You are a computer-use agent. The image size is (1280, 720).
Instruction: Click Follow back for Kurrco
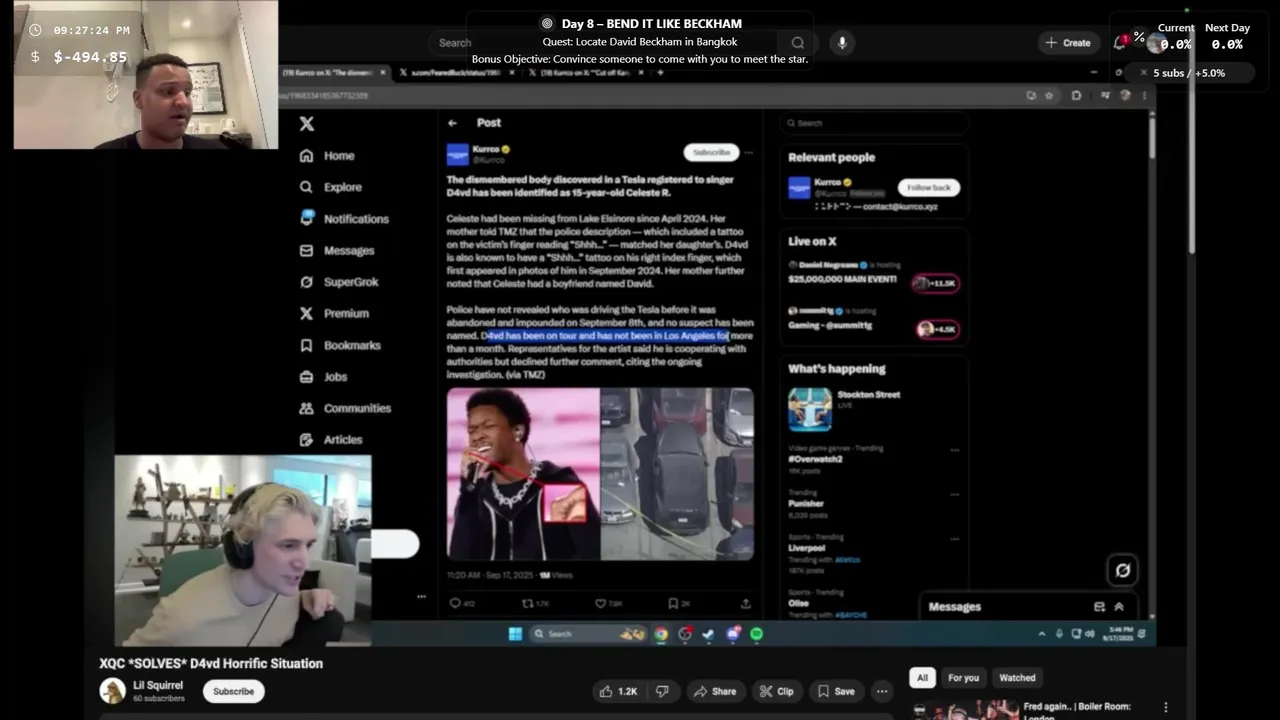[x=928, y=187]
